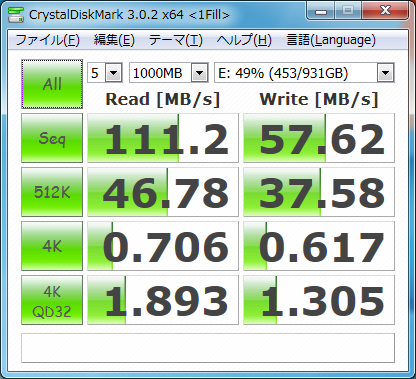This screenshot has height=379, width=416.
Task: Run all benchmarks with the All button
Action: coord(52,84)
